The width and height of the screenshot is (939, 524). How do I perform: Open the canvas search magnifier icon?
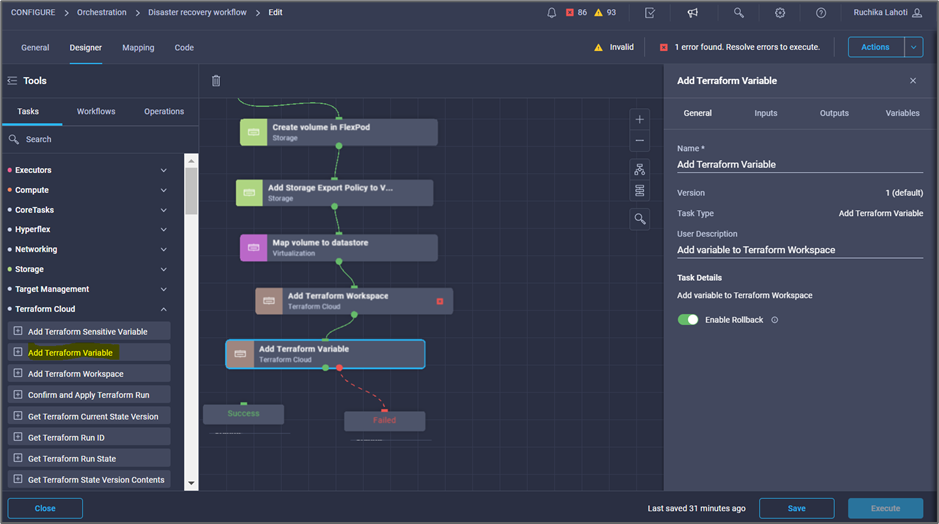coord(640,218)
